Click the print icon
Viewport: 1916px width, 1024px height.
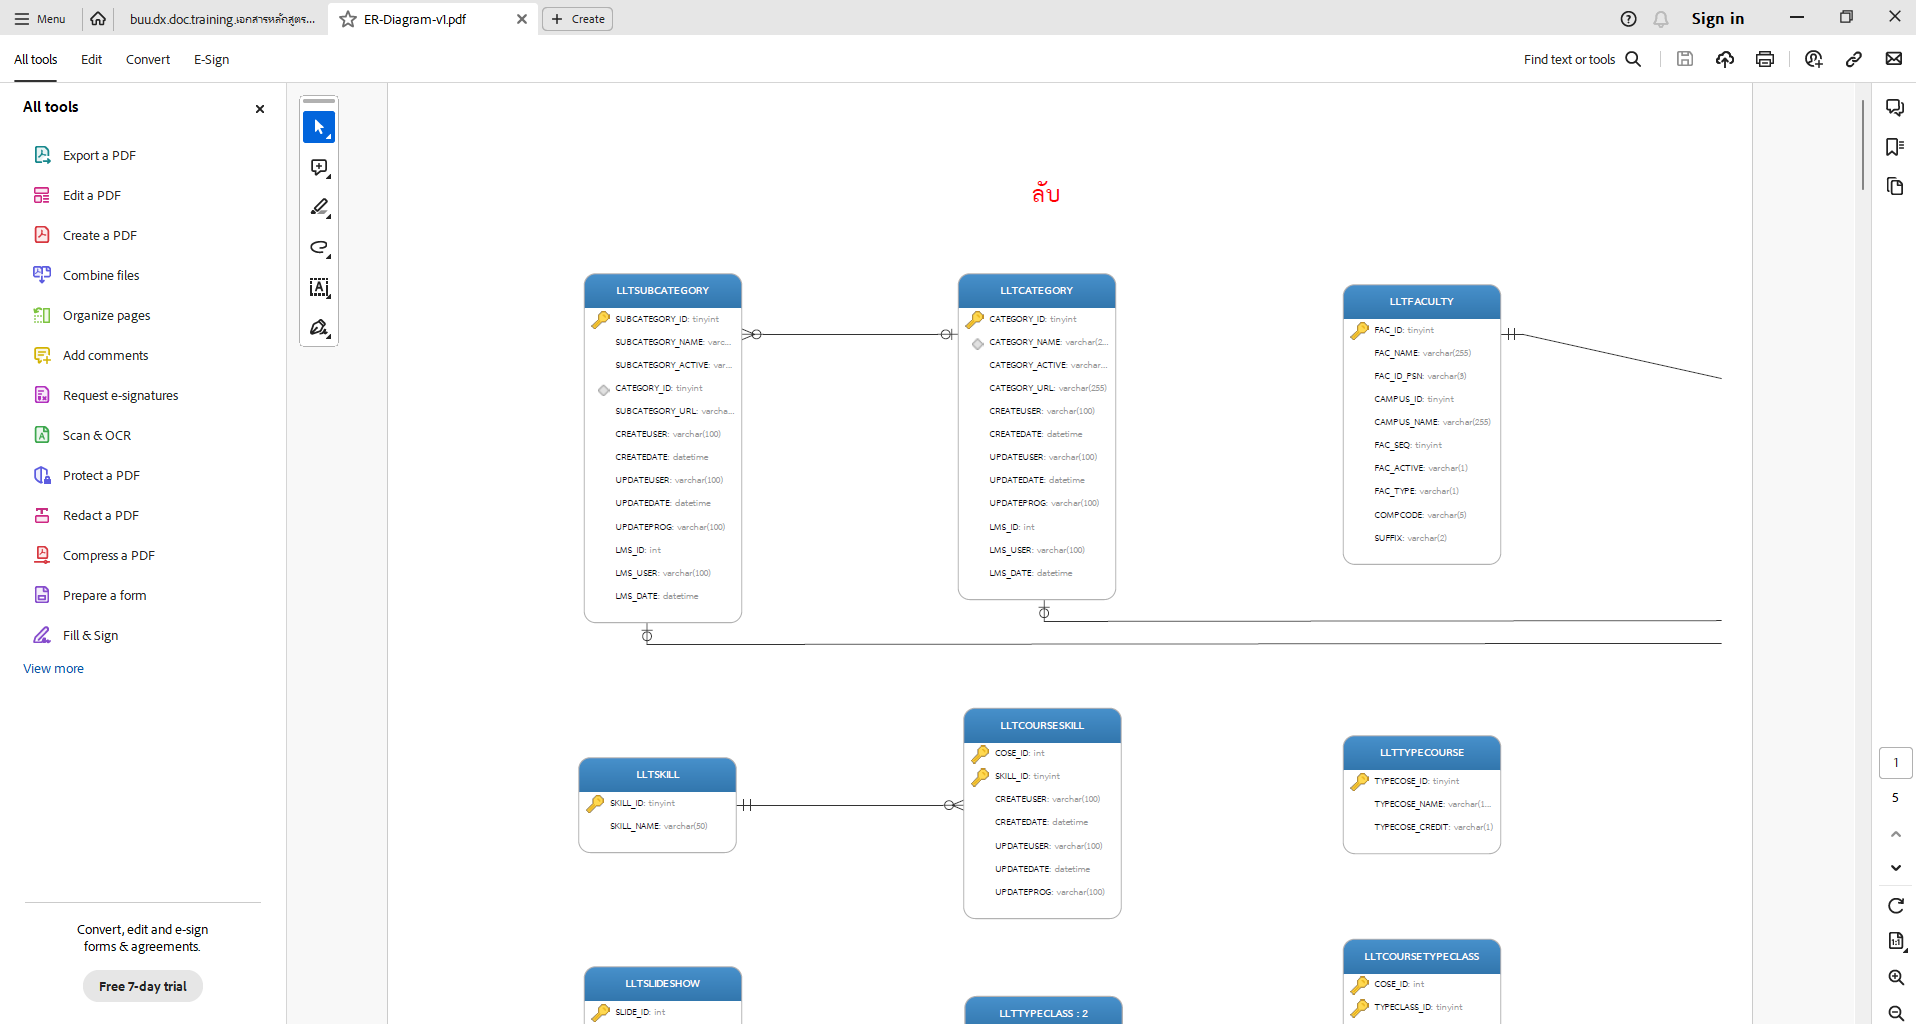tap(1765, 59)
